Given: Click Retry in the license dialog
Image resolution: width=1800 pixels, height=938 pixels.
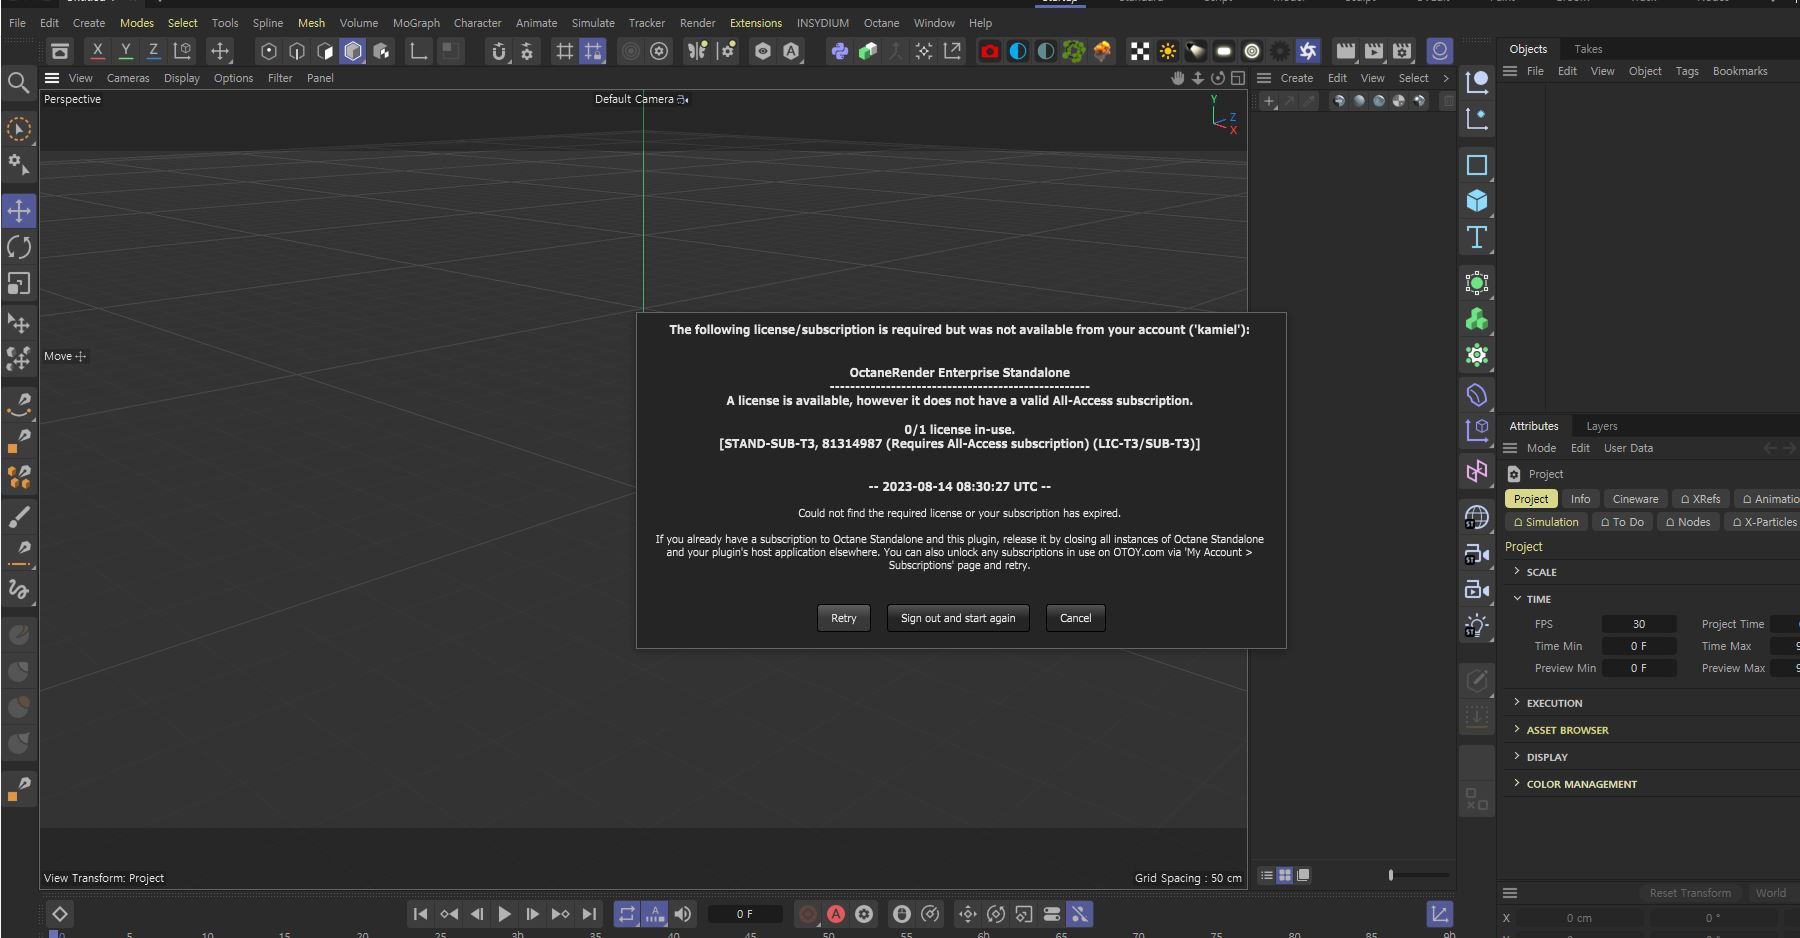Looking at the screenshot, I should click(844, 618).
